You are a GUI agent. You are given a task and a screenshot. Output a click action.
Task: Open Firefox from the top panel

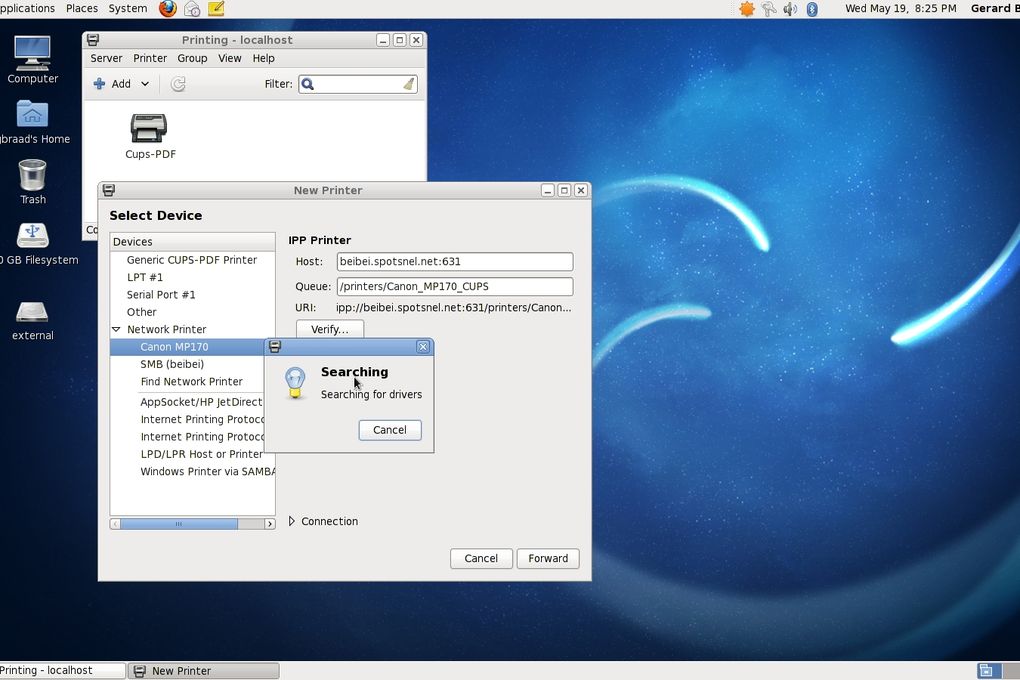pos(168,8)
